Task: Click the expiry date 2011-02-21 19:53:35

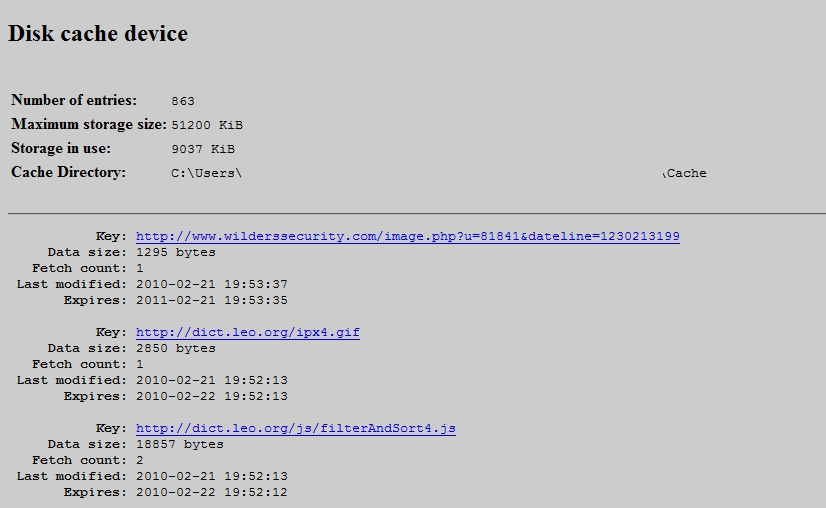Action: coord(211,300)
